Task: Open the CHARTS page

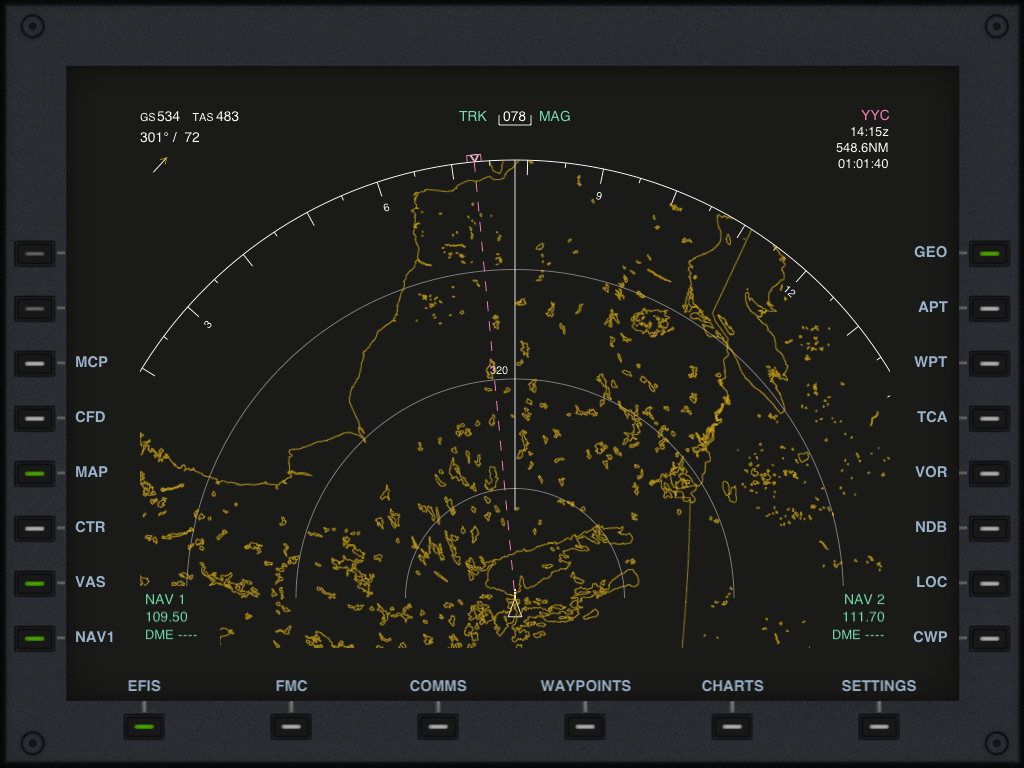Action: click(732, 727)
